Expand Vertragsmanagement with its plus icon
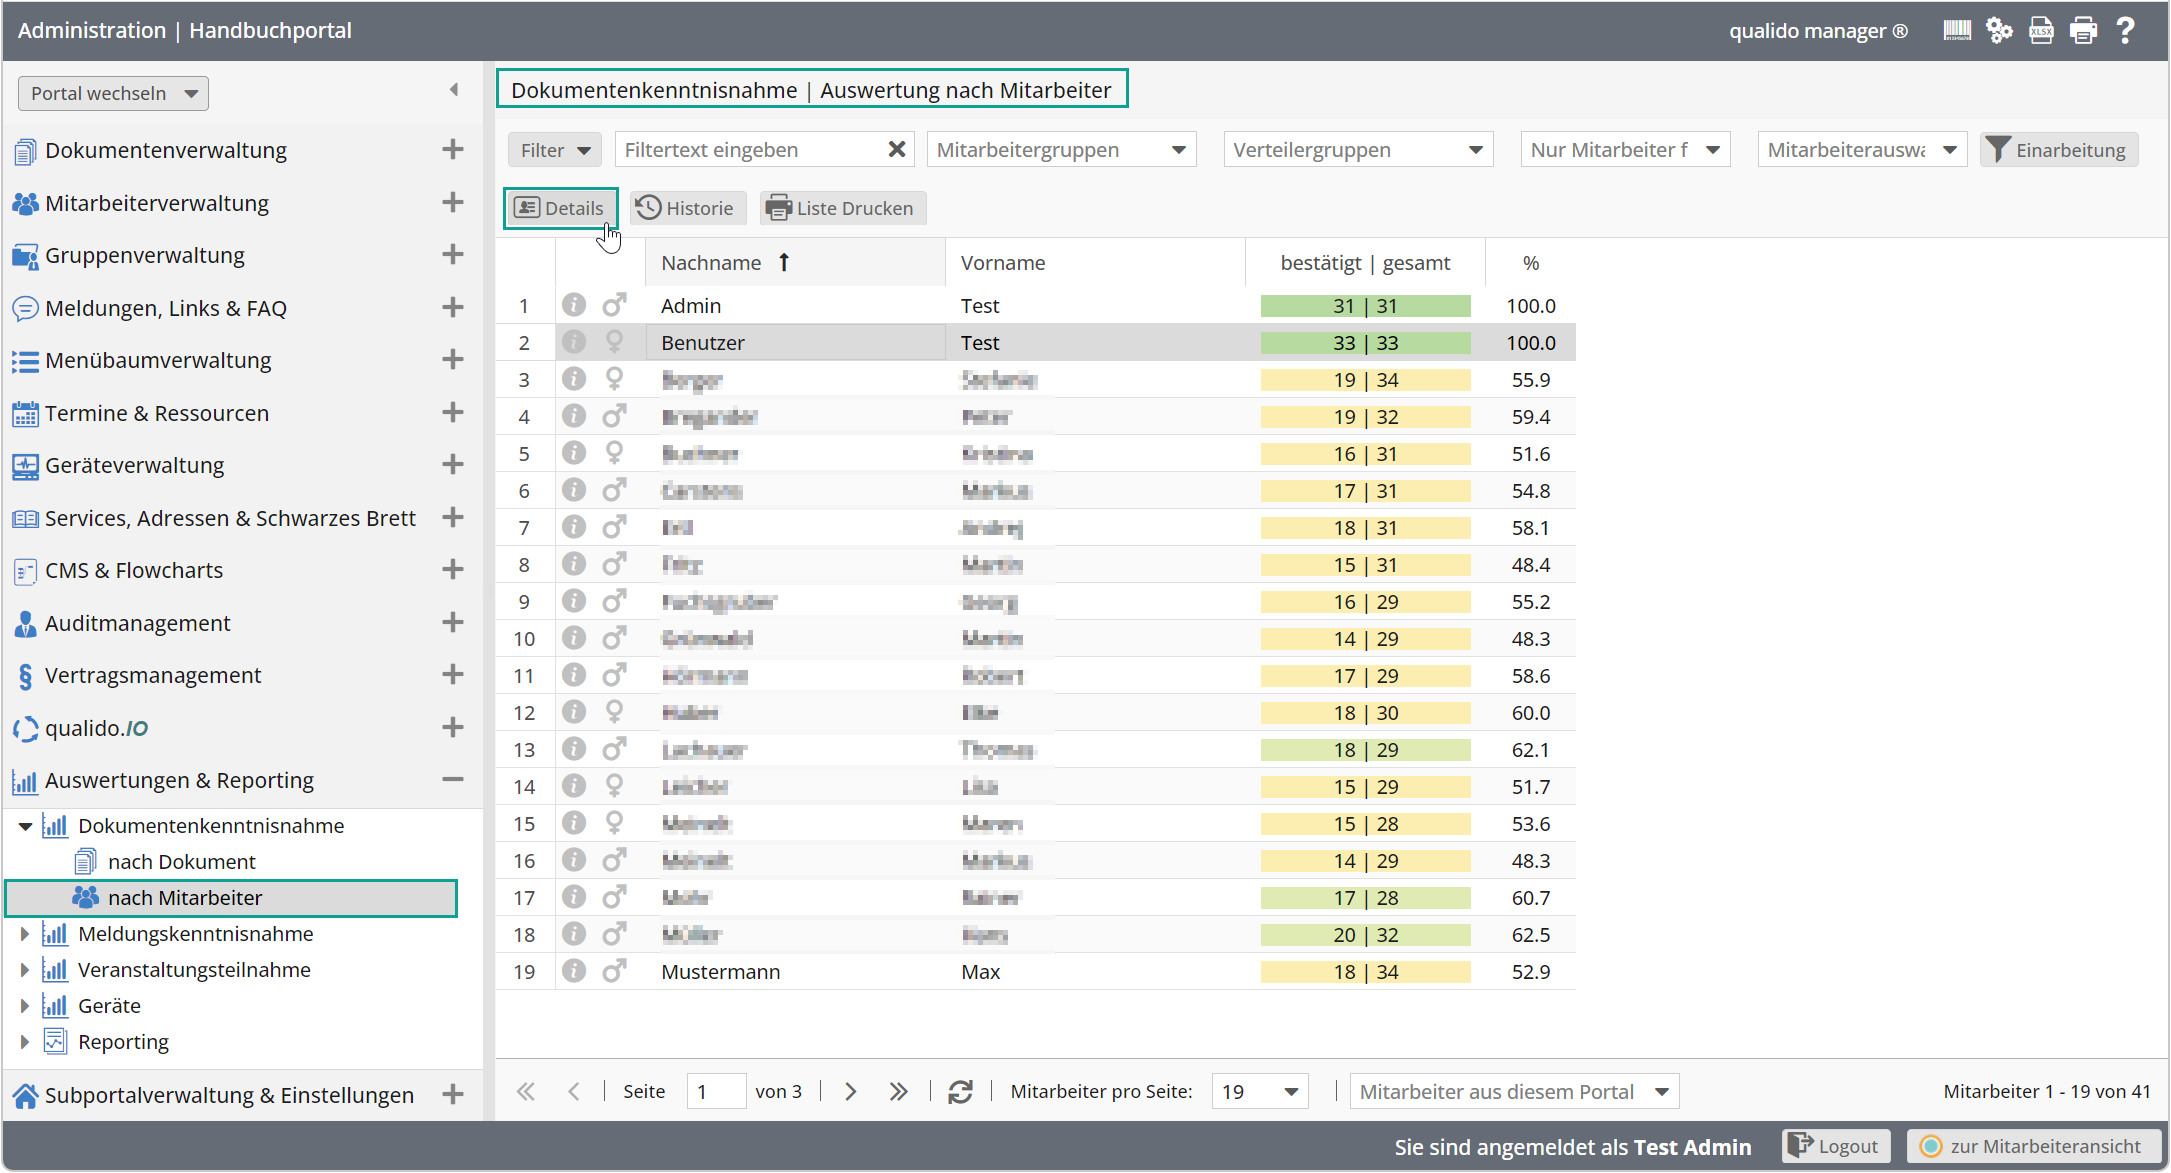Viewport: 2171px width, 1173px height. coord(453,674)
